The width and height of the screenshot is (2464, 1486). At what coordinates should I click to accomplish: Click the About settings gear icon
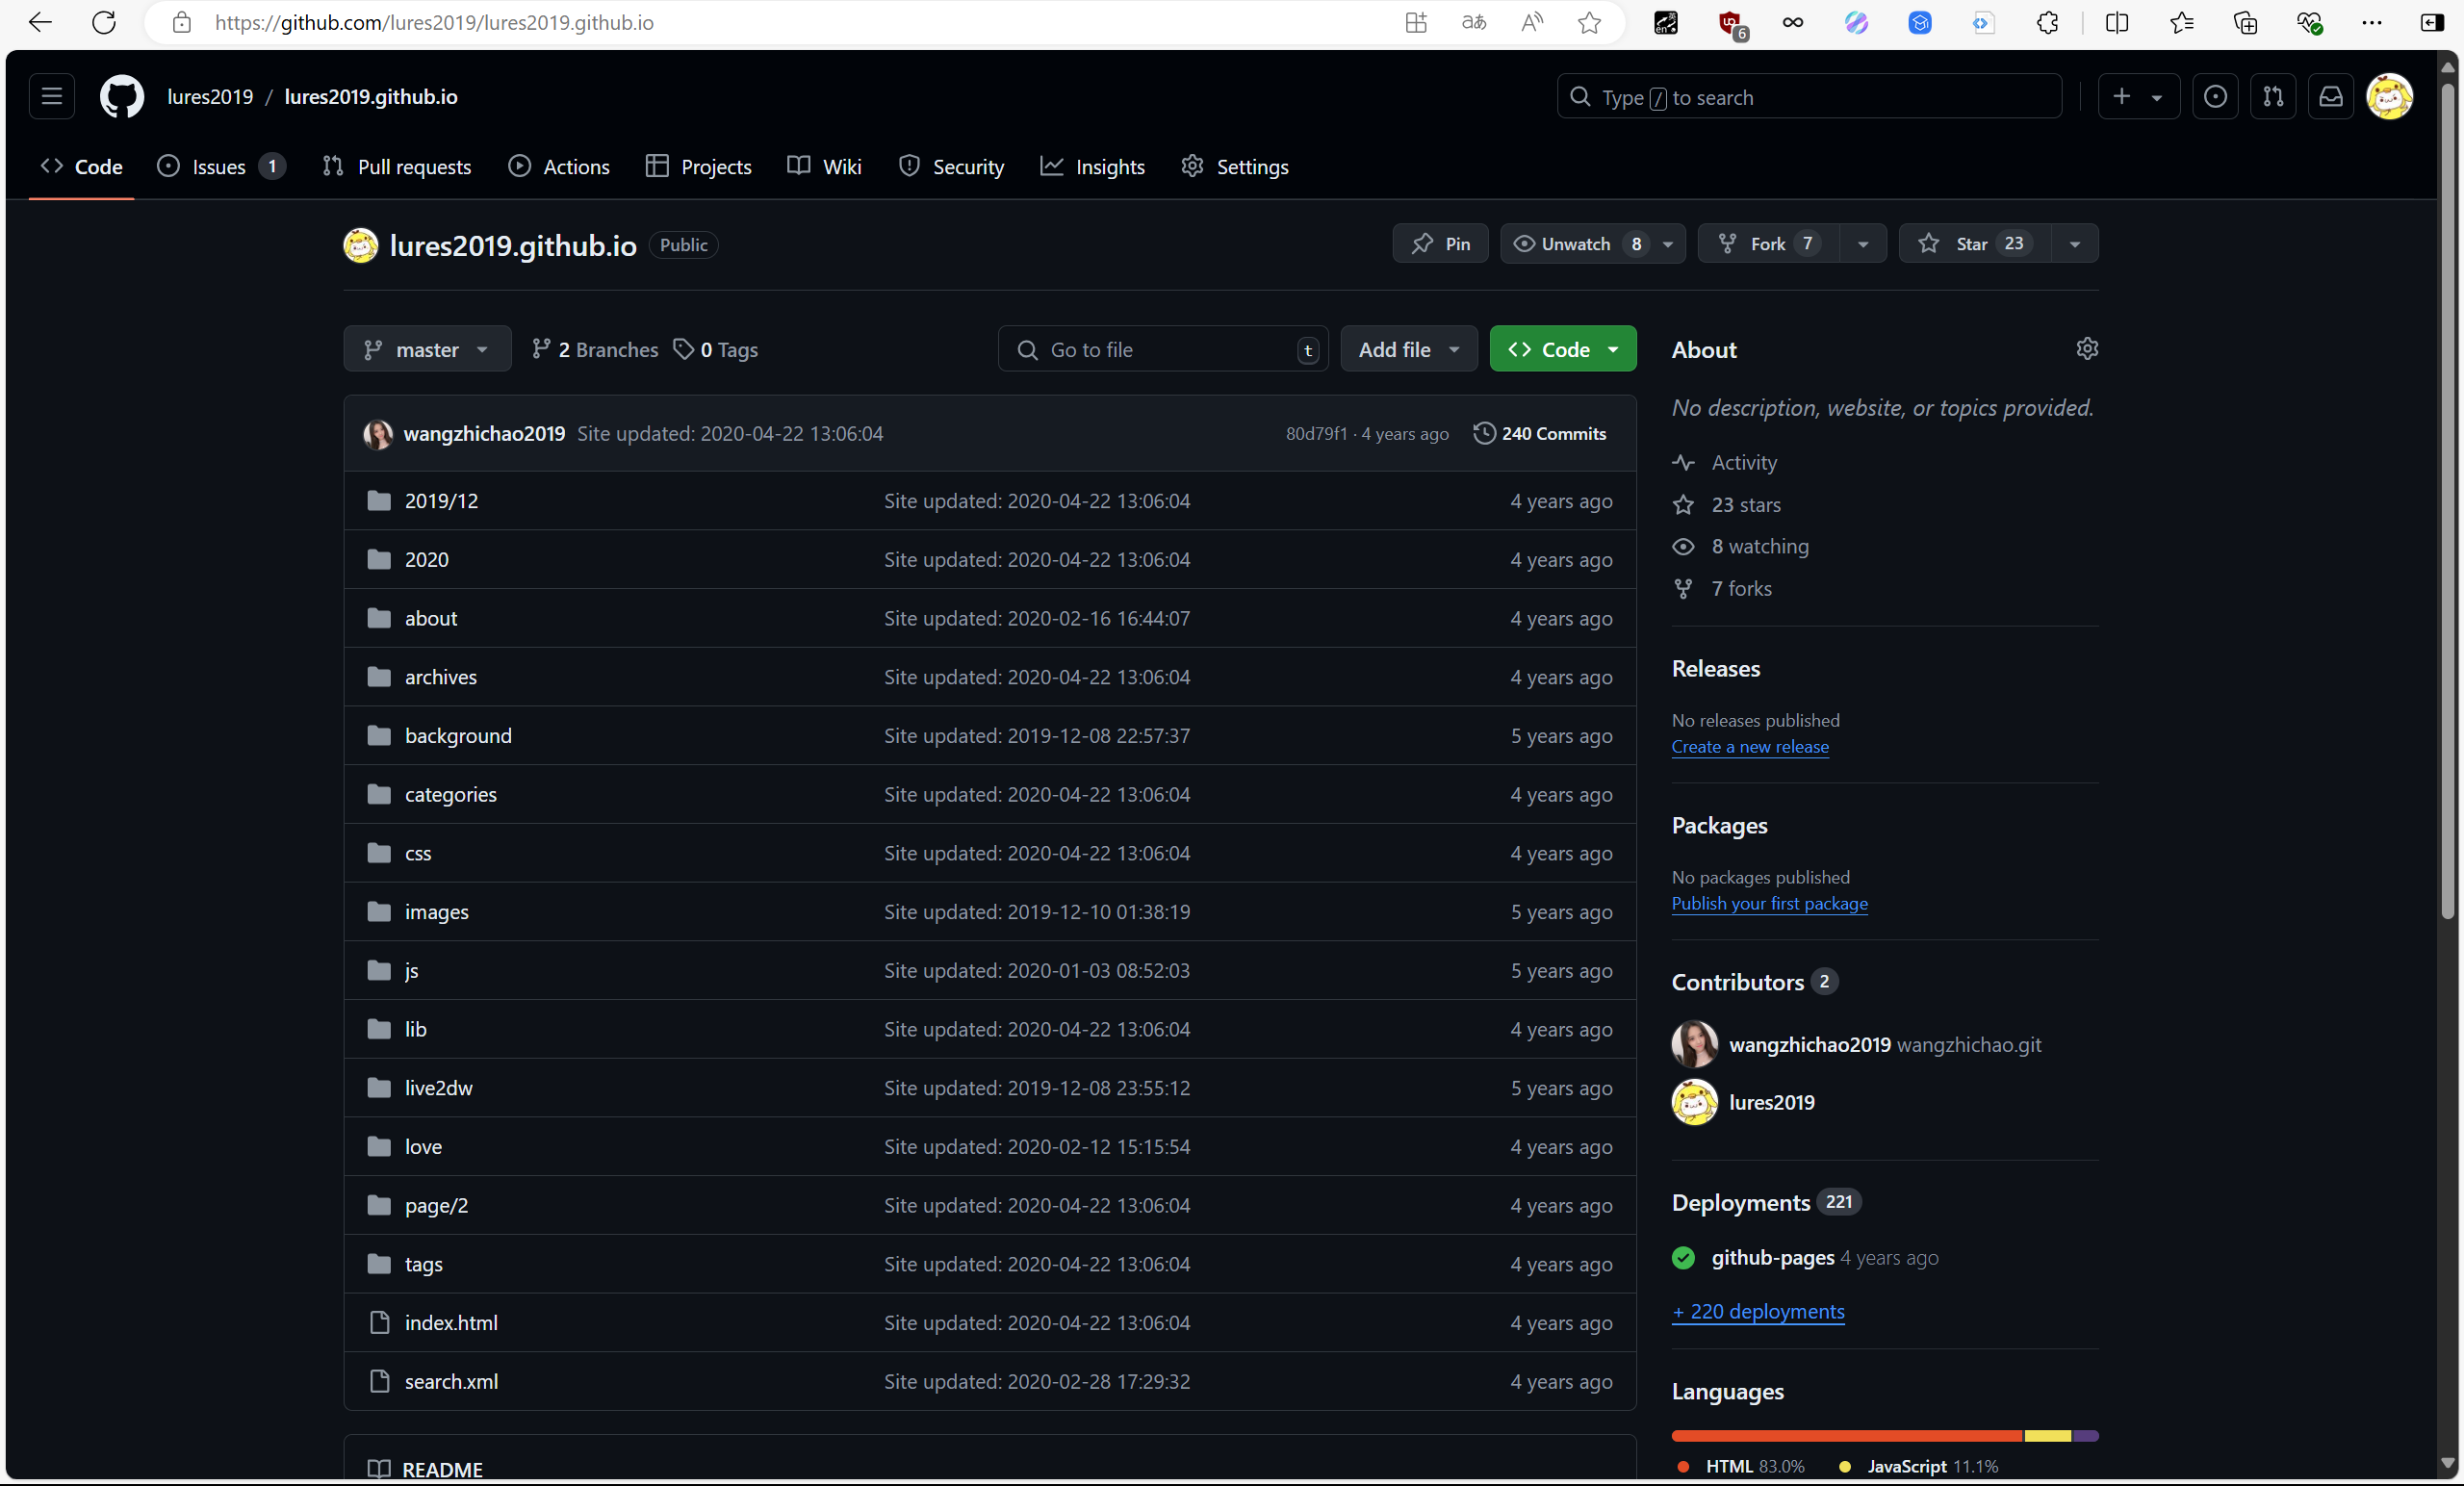point(2086,349)
